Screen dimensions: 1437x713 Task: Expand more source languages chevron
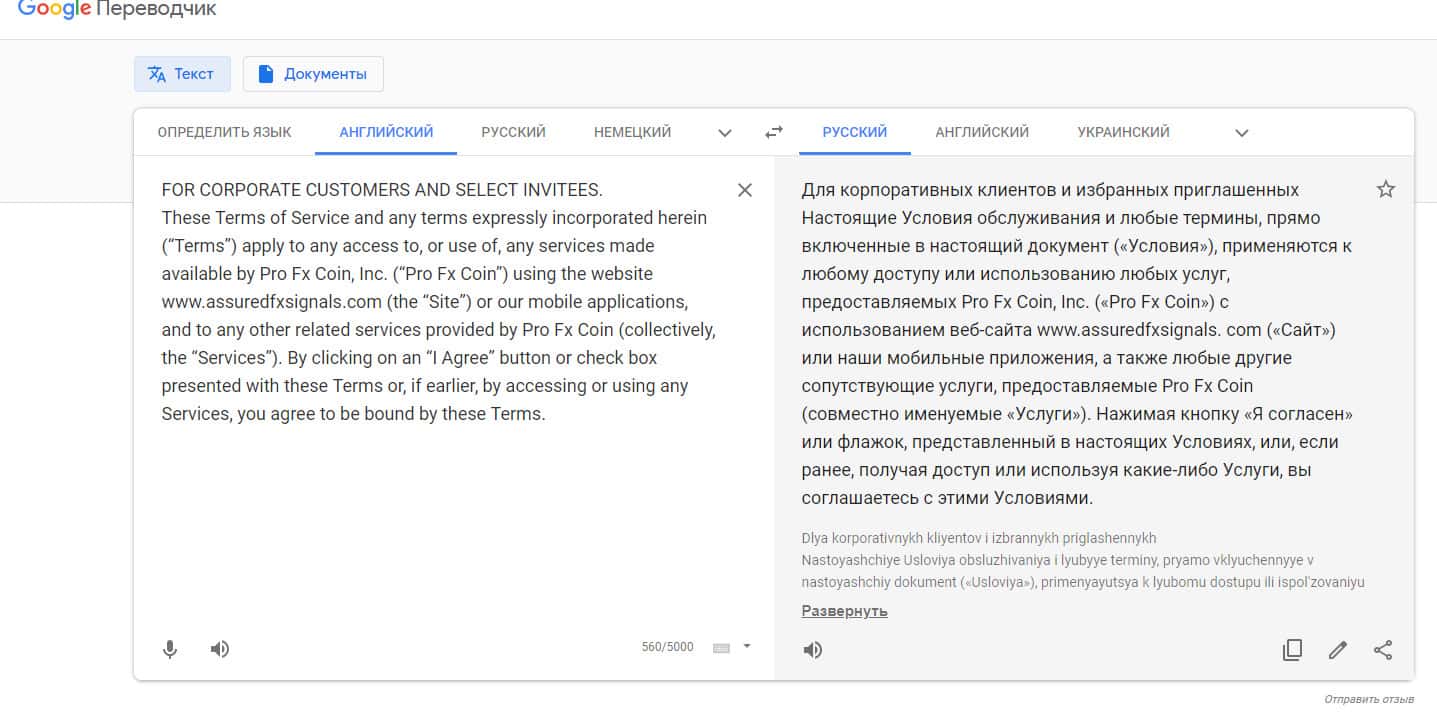point(725,133)
